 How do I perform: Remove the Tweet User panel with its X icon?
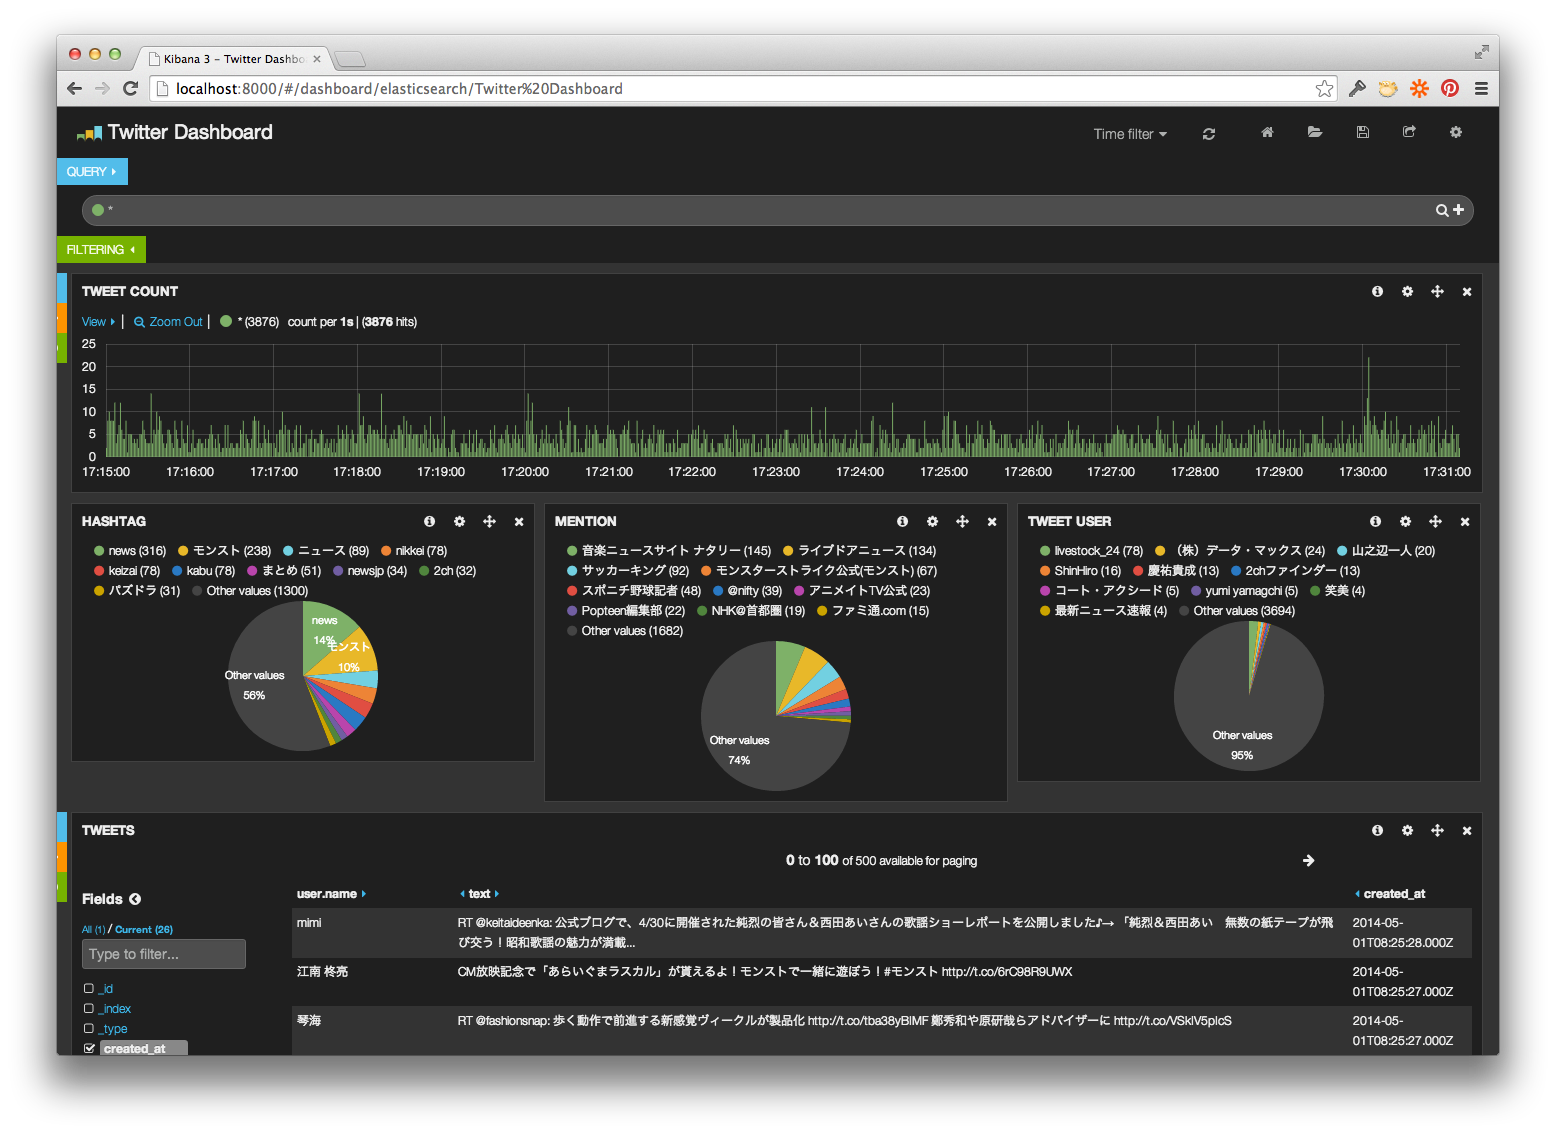1465,521
